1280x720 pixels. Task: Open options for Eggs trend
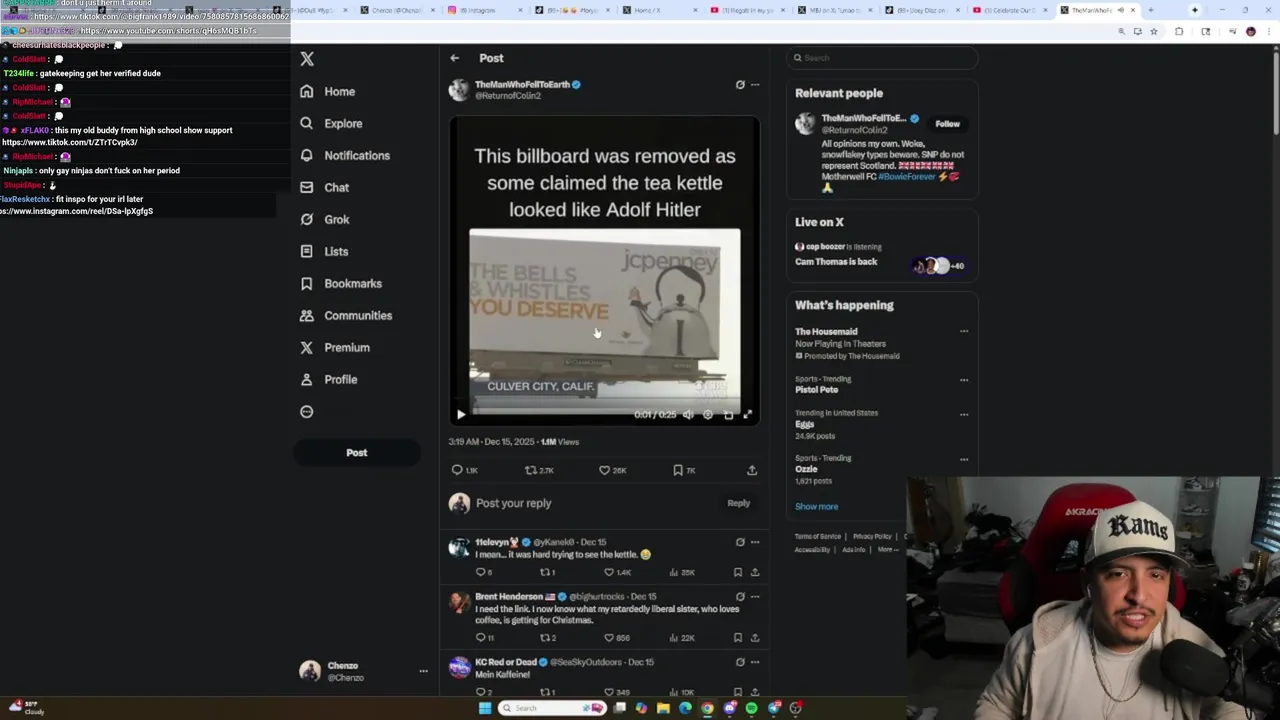[964, 414]
